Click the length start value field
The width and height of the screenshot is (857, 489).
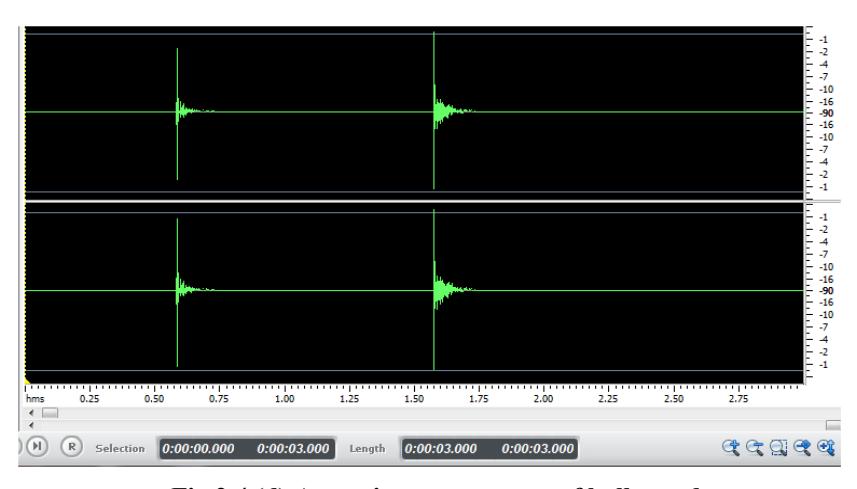coord(441,449)
